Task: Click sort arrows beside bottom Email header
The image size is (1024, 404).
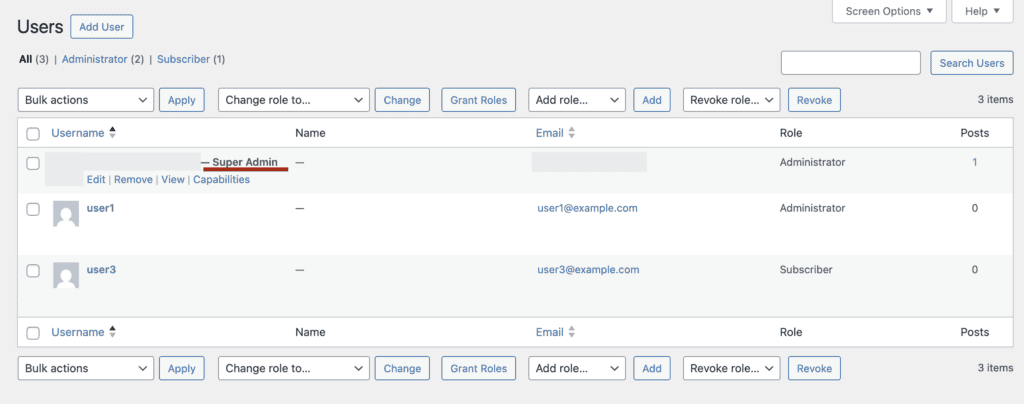Action: click(571, 332)
